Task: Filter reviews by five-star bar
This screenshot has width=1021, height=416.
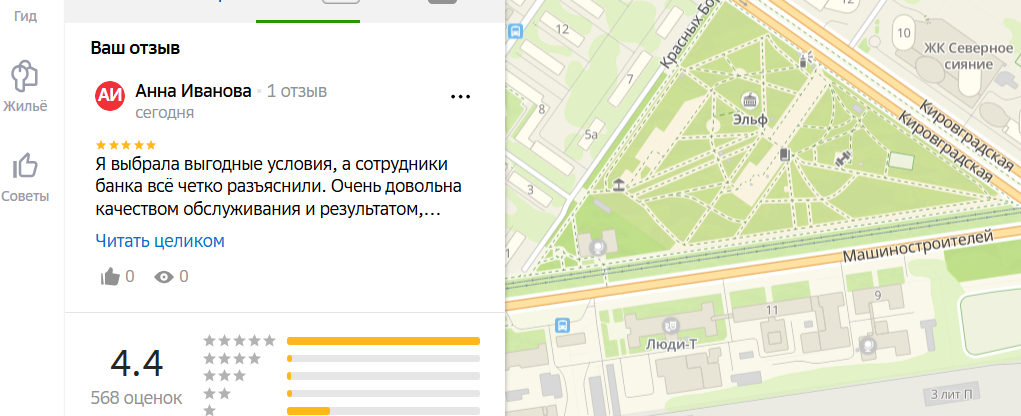Action: (x=383, y=340)
